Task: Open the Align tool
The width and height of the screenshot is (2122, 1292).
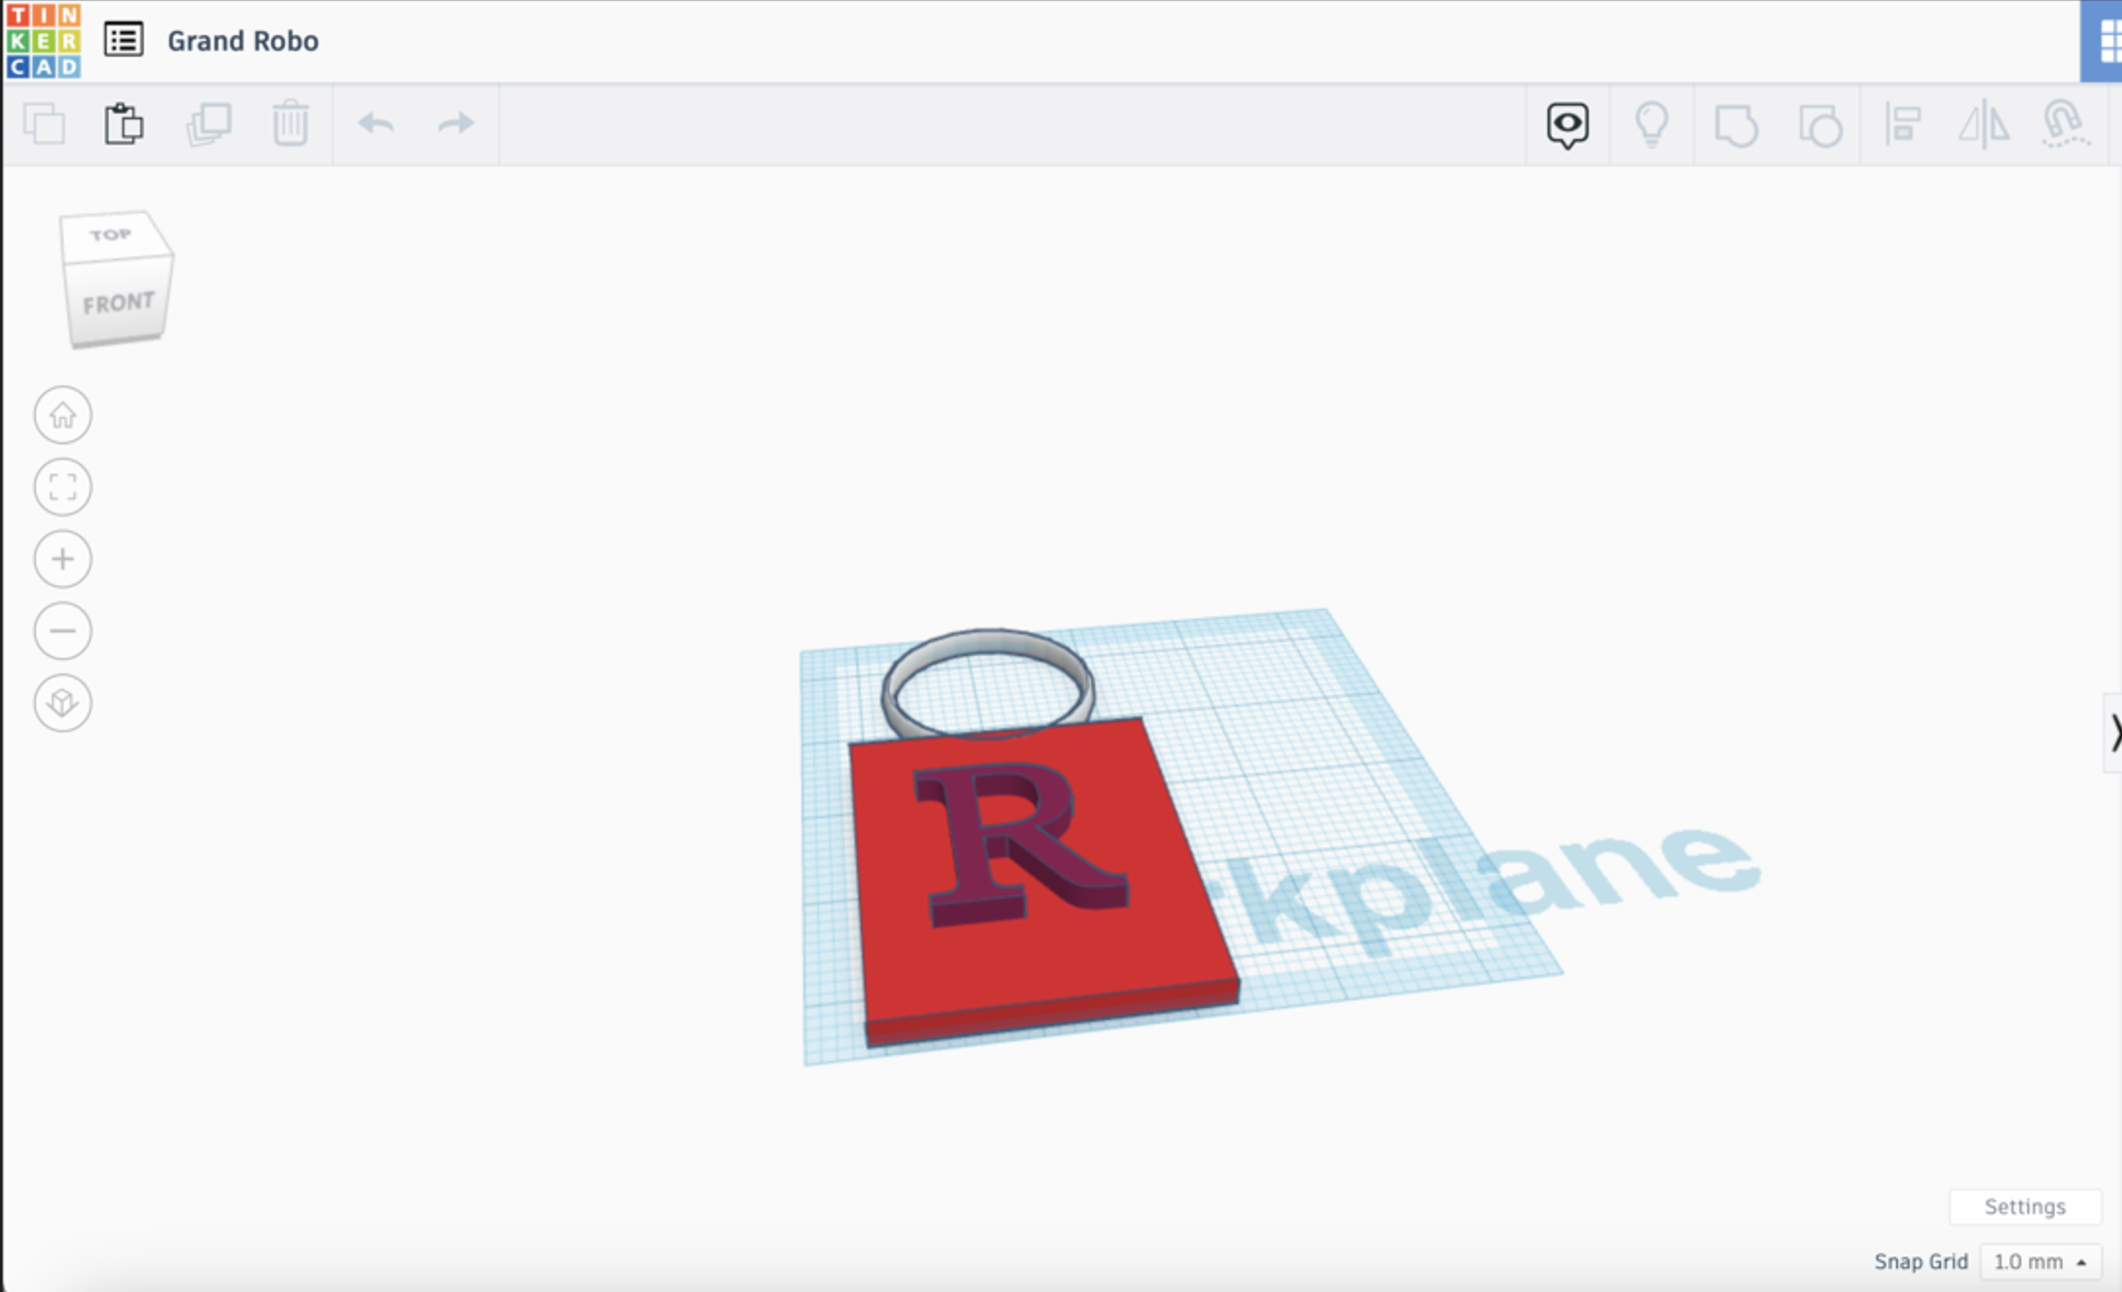Action: click(1902, 125)
